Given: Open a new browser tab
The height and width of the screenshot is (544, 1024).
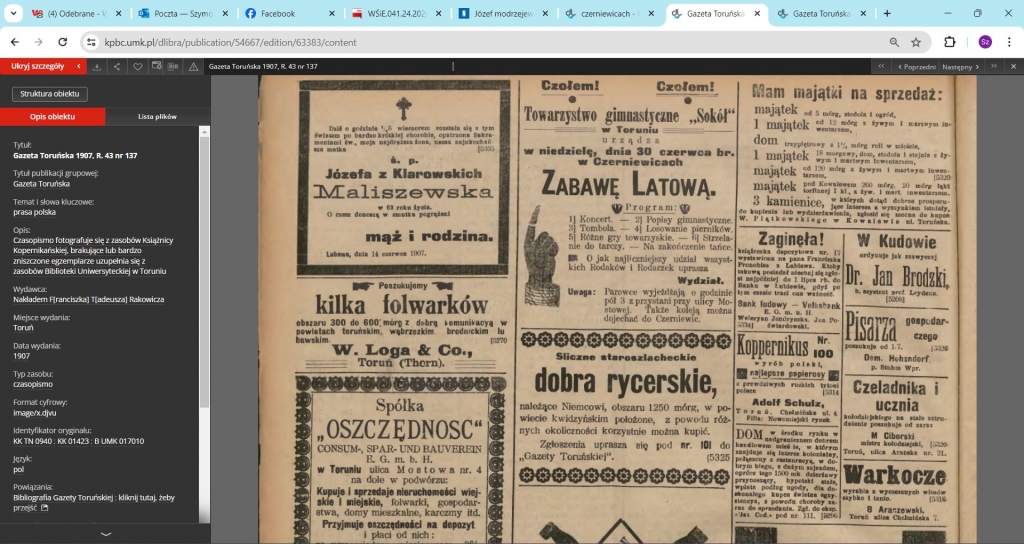Looking at the screenshot, I should tap(887, 13).
